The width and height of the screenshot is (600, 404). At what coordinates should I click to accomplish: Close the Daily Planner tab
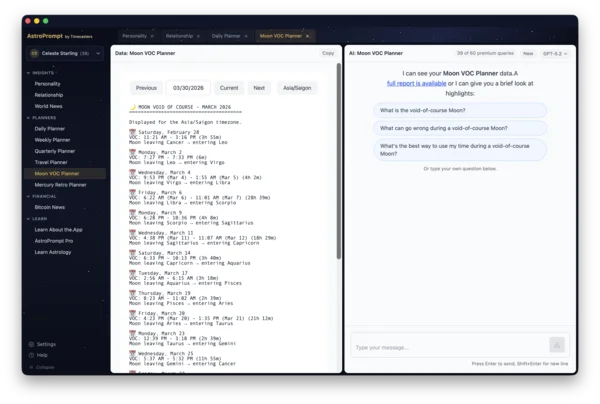(246, 36)
